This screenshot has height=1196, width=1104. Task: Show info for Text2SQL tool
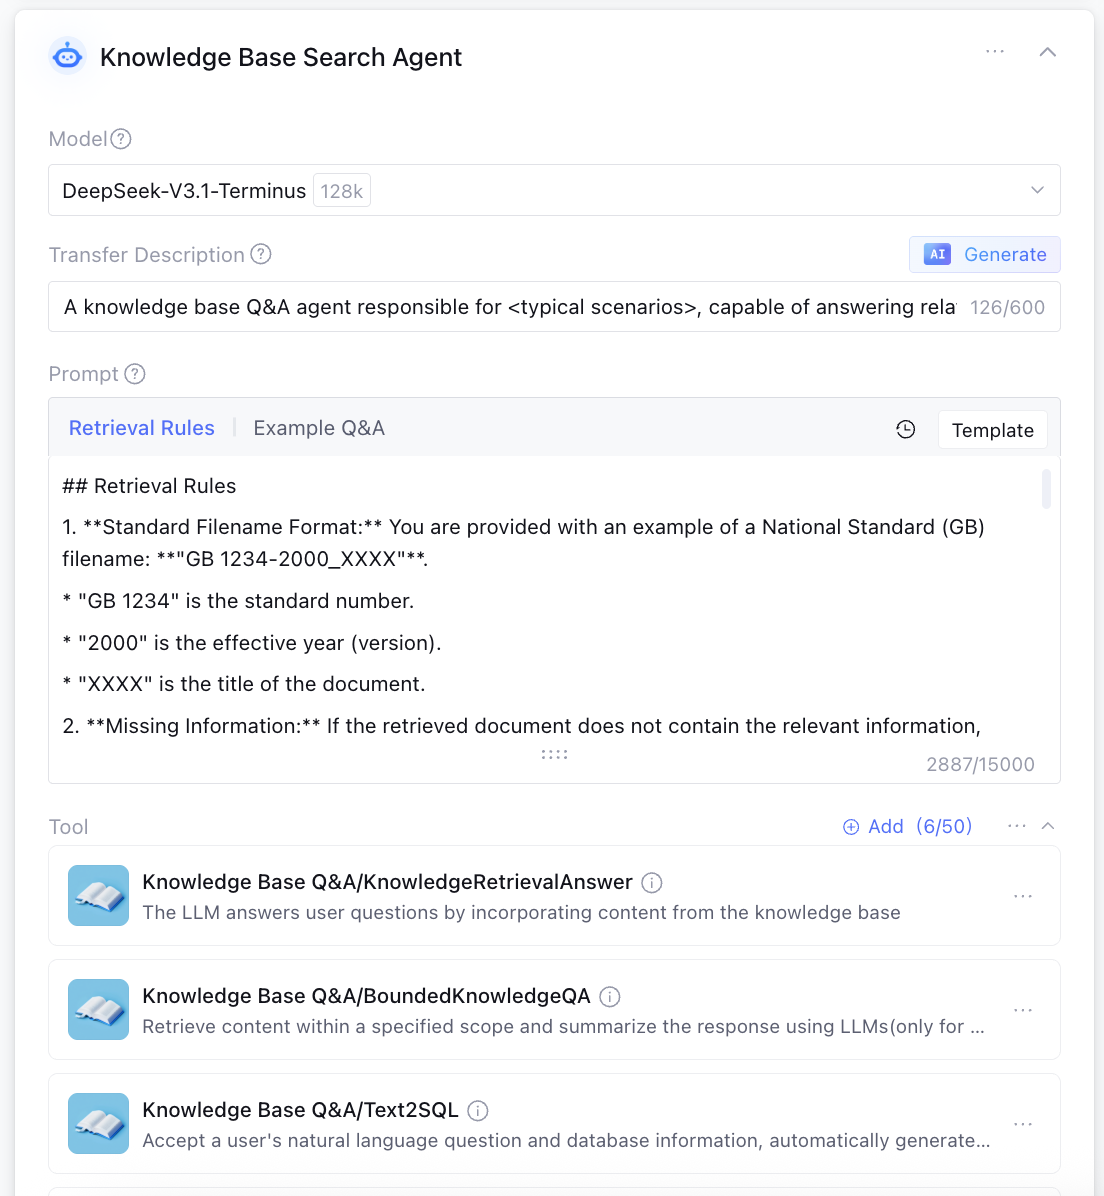tap(478, 1110)
